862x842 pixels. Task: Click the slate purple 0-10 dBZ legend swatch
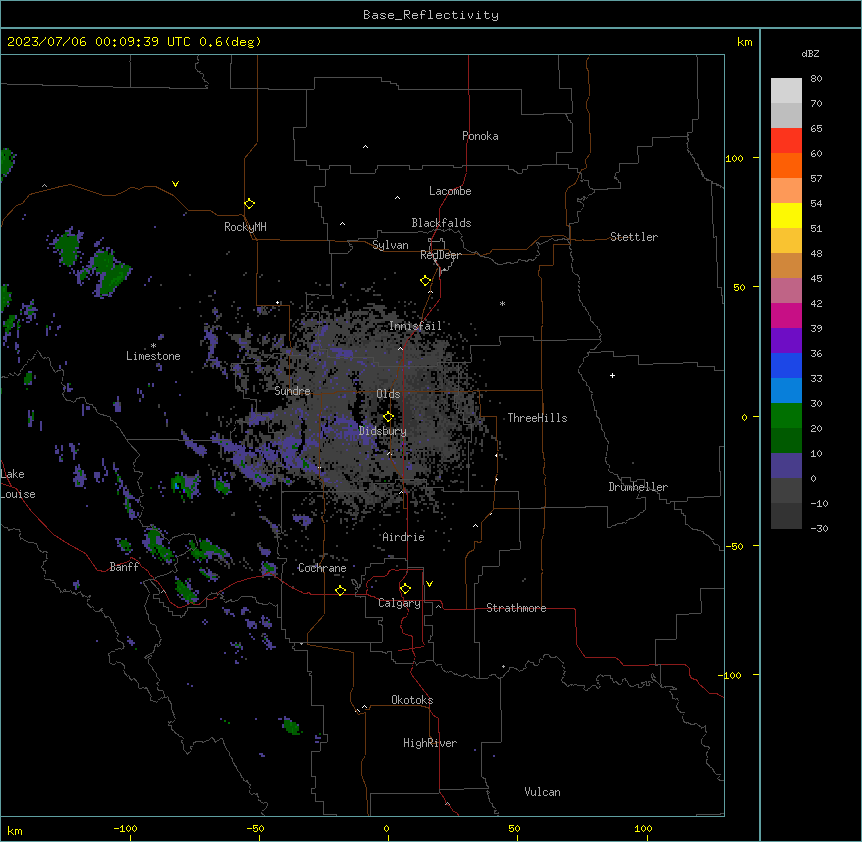(786, 466)
